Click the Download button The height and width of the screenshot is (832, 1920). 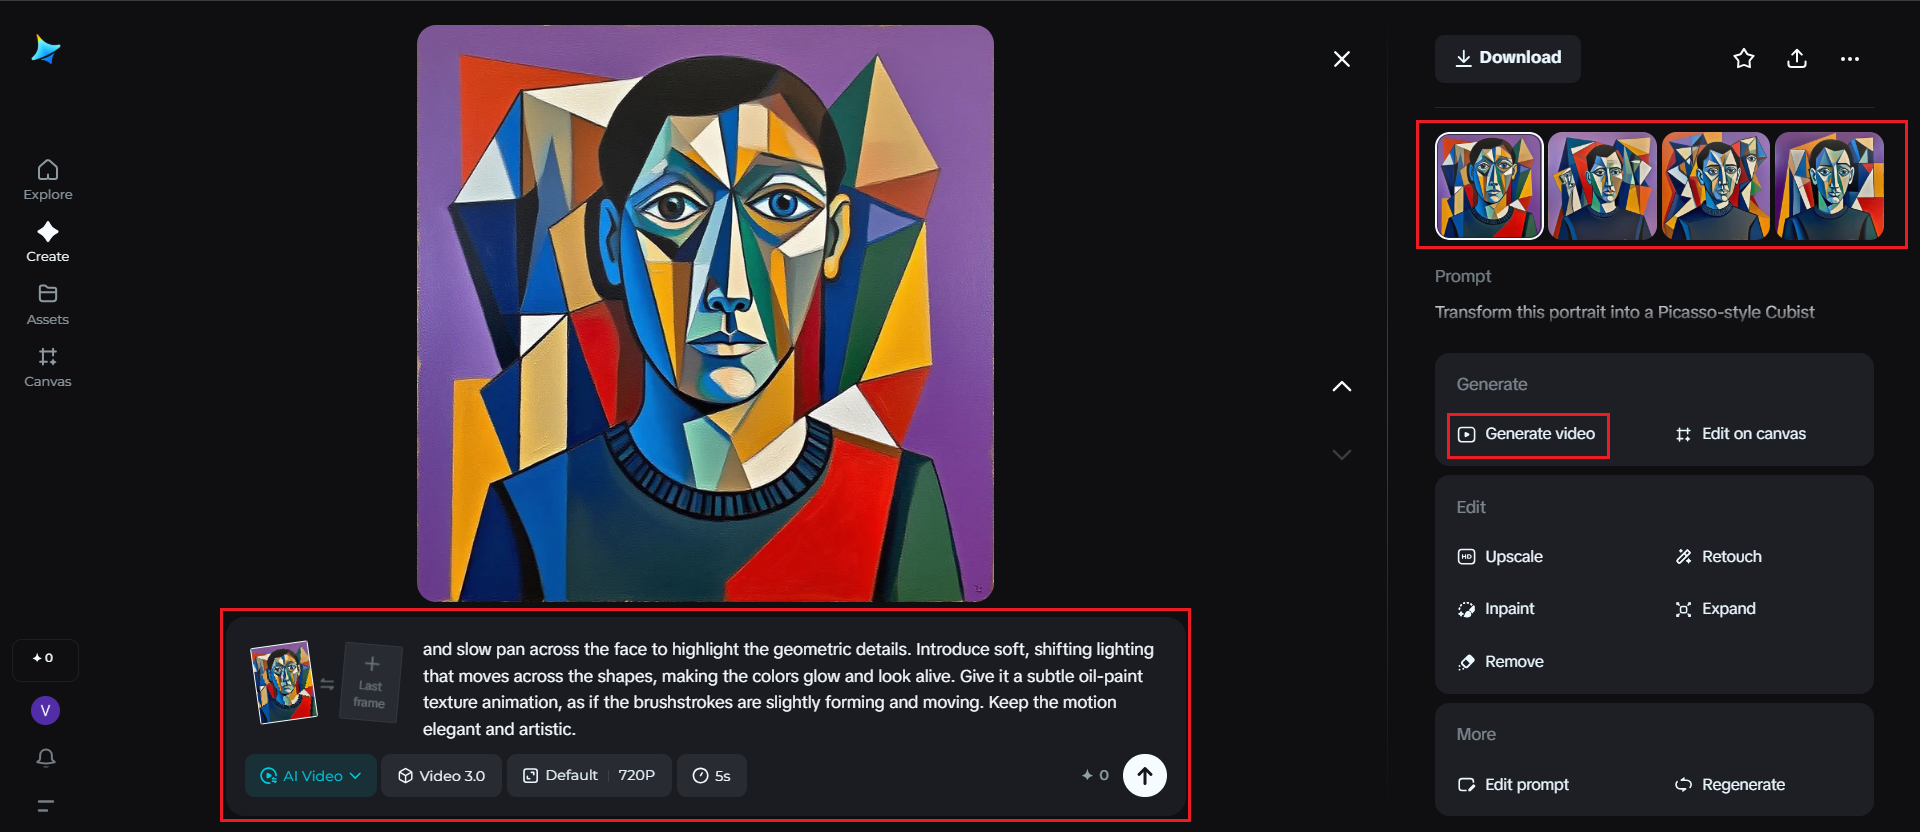[x=1507, y=58]
